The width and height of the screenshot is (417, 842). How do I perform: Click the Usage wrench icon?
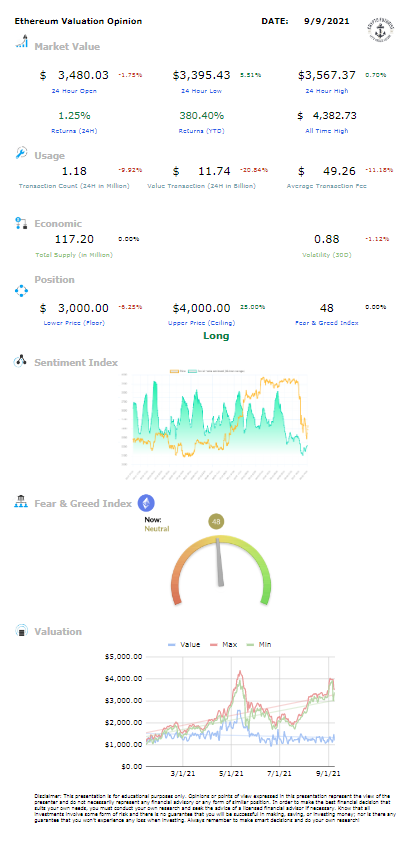(x=21, y=153)
